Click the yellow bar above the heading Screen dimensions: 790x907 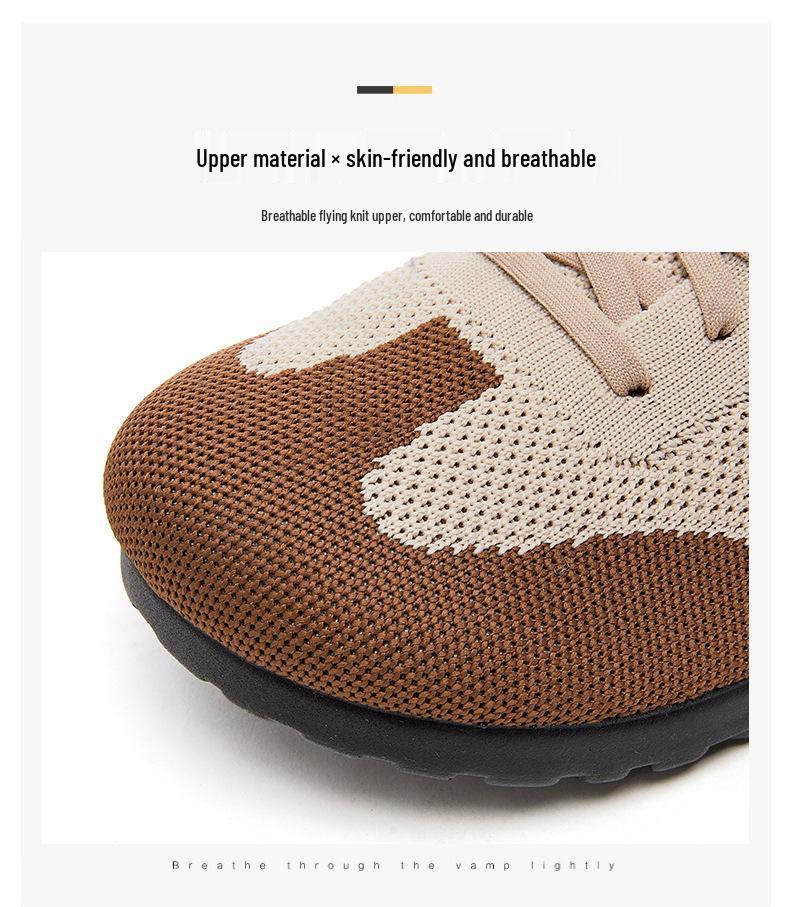coord(412,90)
